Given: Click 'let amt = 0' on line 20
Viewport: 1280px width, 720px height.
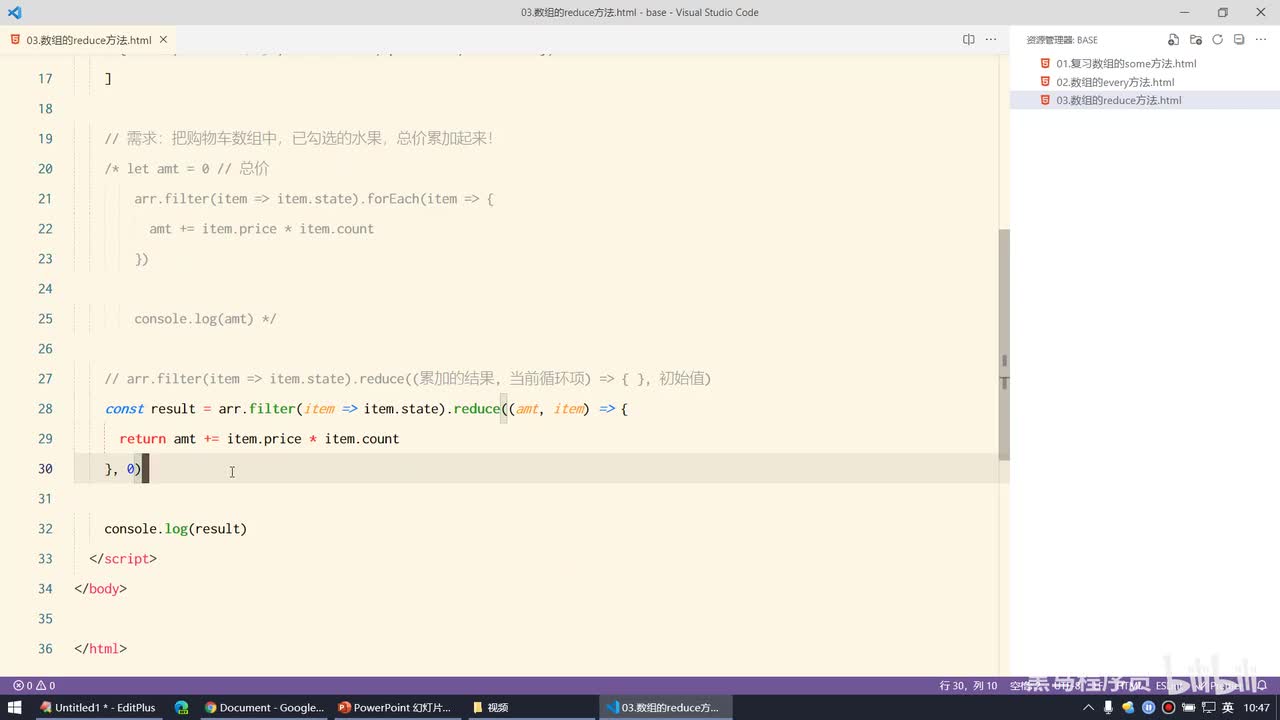Looking at the screenshot, I should [168, 169].
